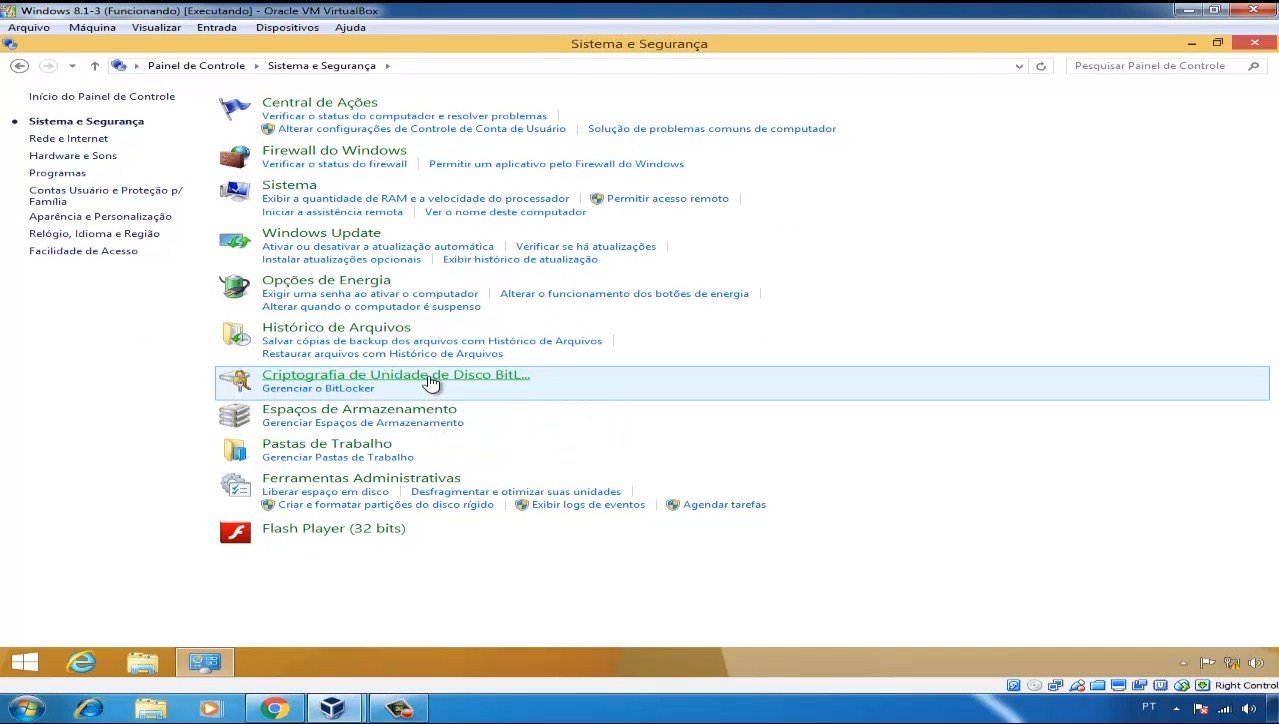
Task: Open the Entrada menu
Action: [217, 27]
